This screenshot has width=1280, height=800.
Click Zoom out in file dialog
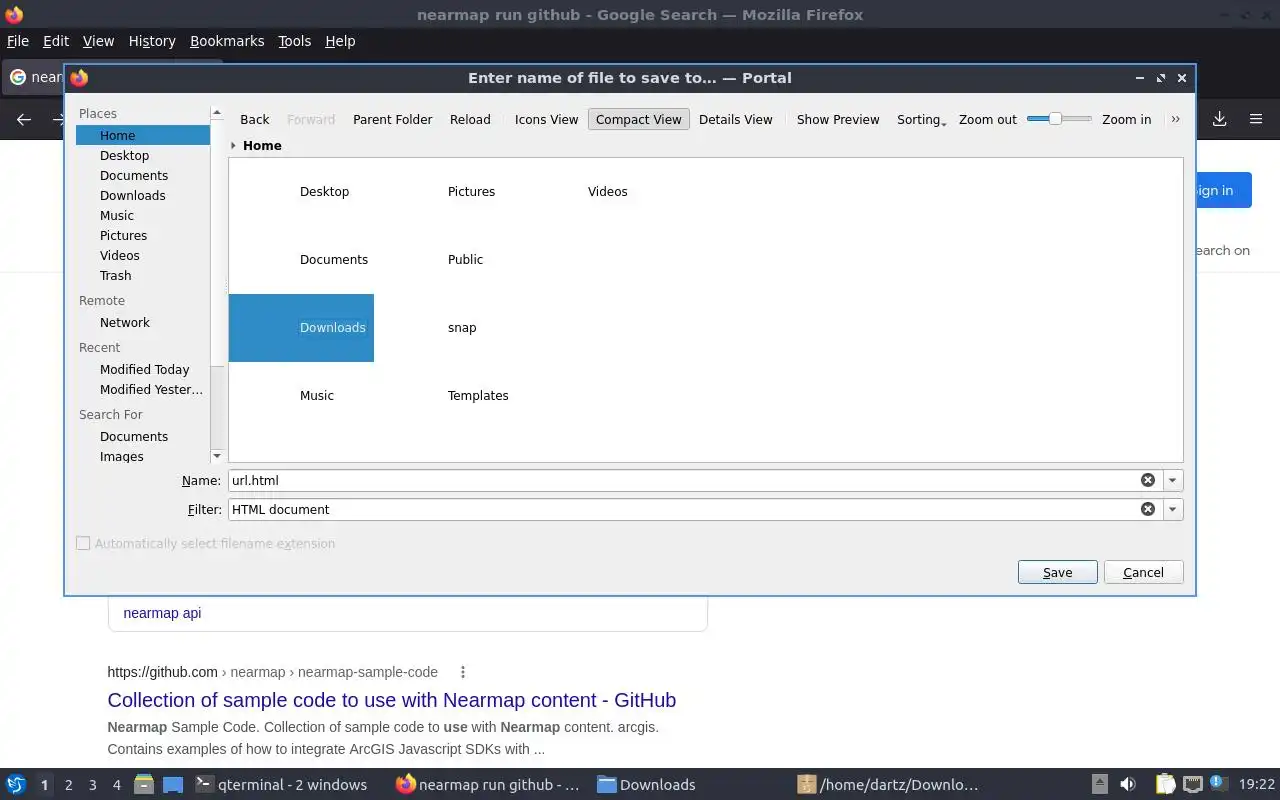tap(987, 119)
